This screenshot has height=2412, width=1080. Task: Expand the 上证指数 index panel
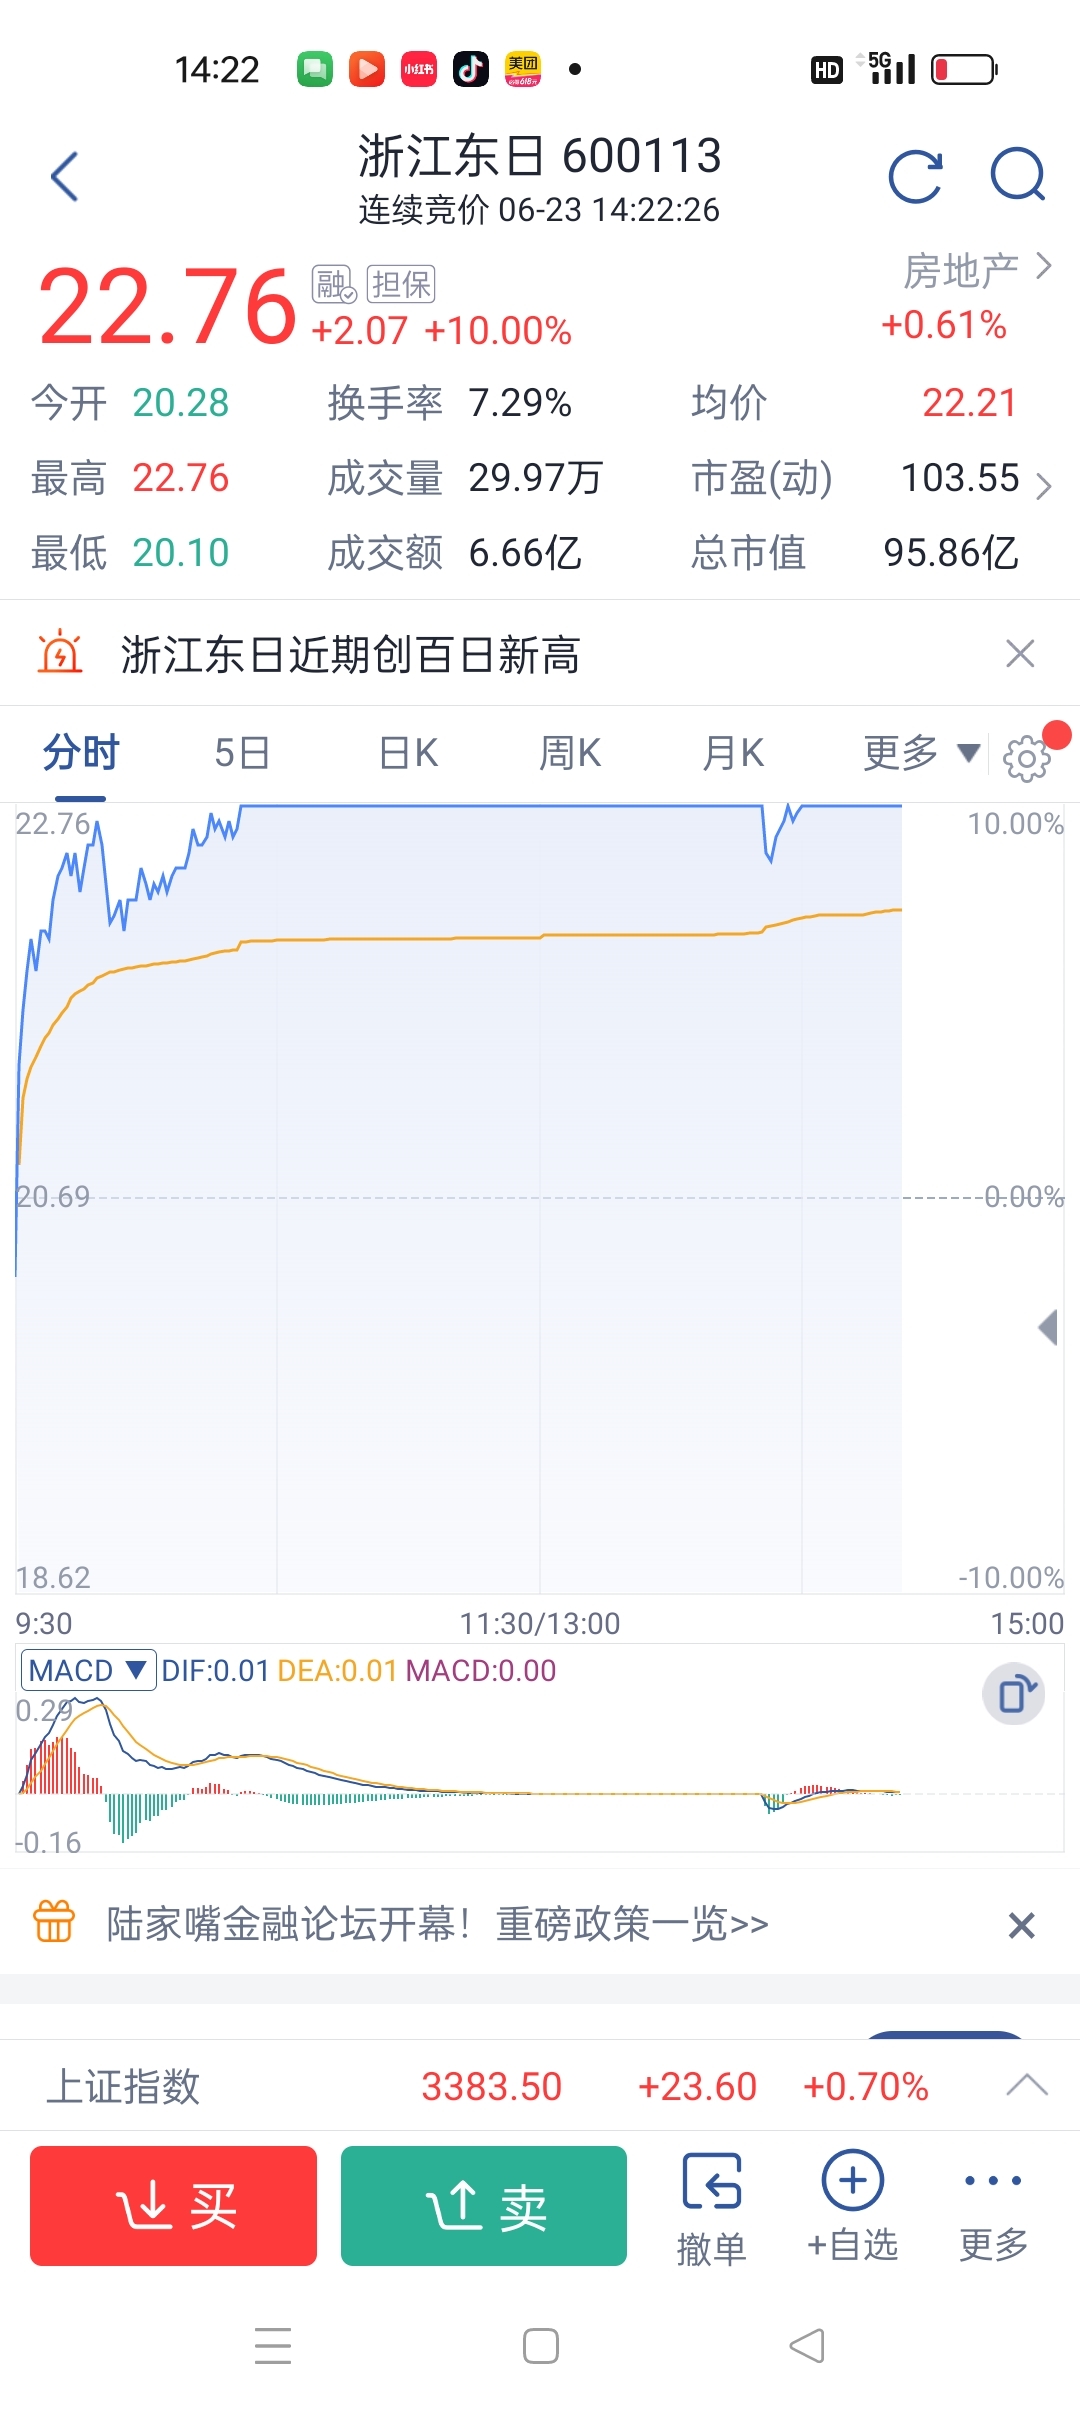pyautogui.click(x=1027, y=2085)
